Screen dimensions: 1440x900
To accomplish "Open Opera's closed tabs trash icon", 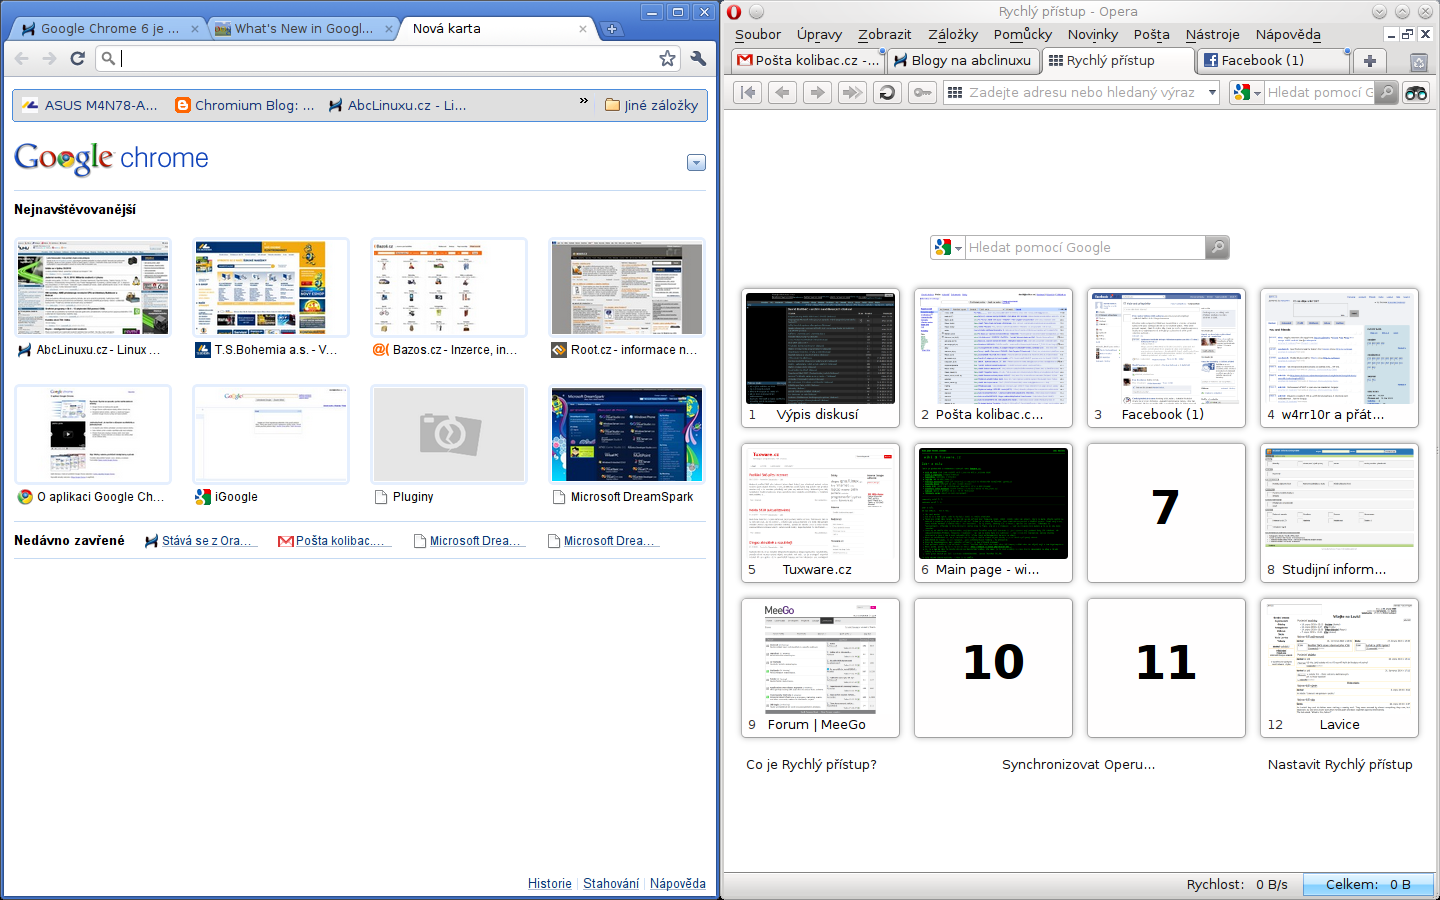I will point(1418,62).
